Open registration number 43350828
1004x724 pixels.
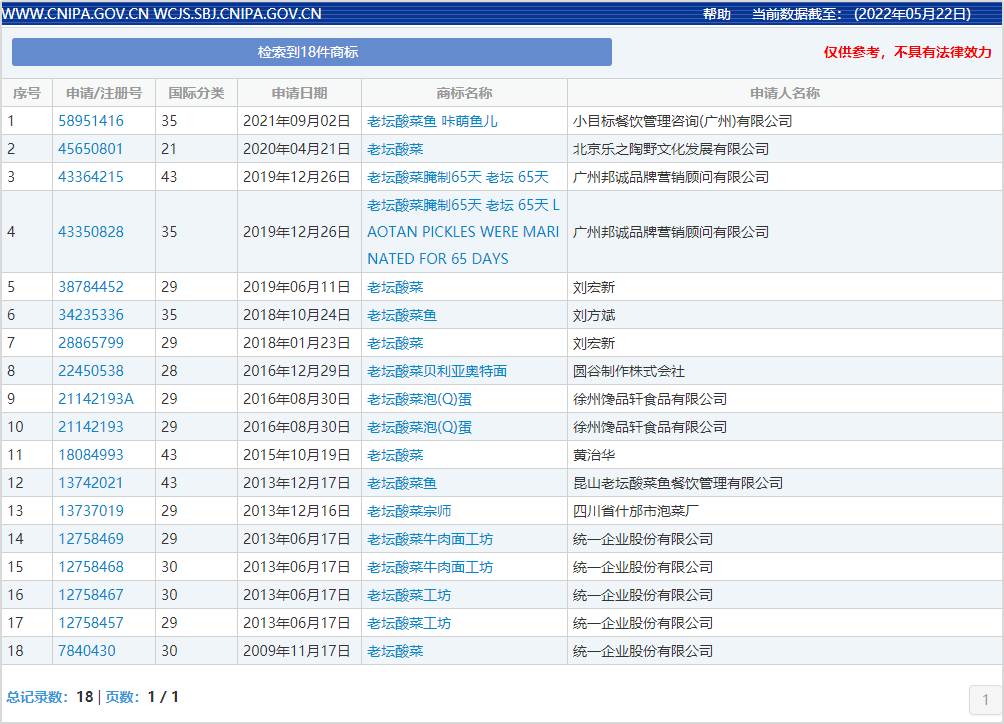91,232
